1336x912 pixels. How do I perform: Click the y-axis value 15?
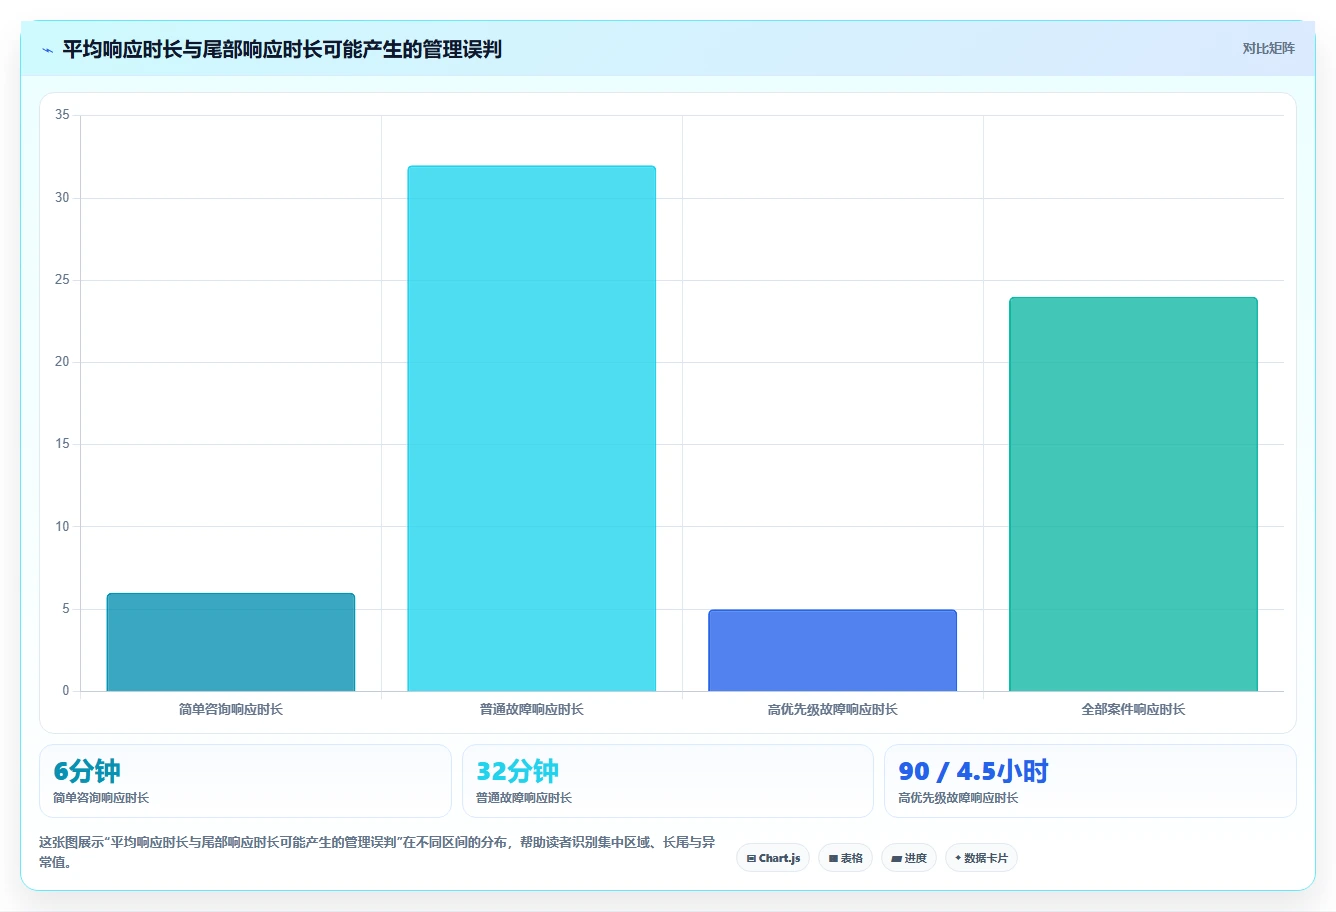coord(62,444)
